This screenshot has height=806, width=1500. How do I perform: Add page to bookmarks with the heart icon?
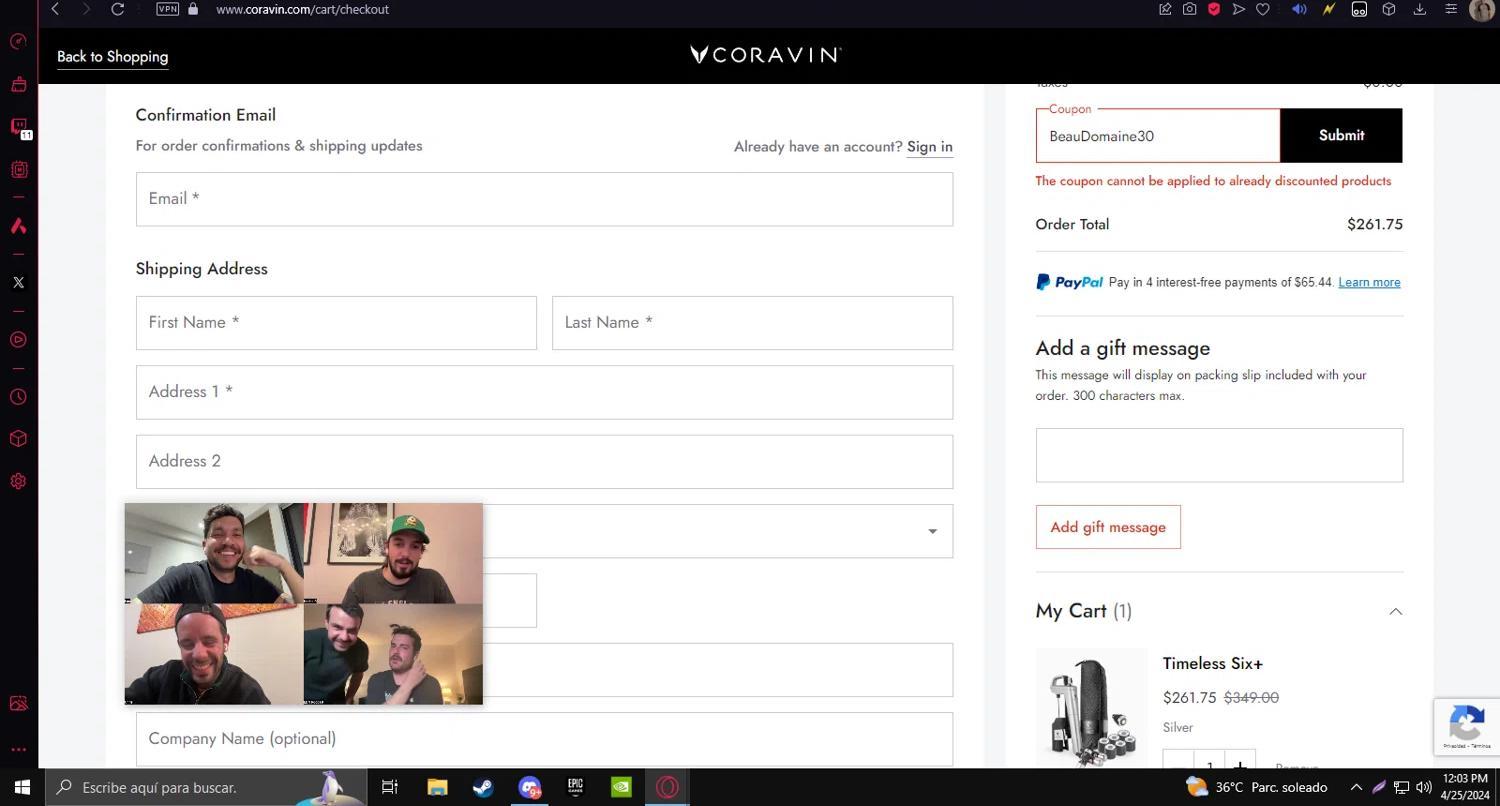(1263, 9)
